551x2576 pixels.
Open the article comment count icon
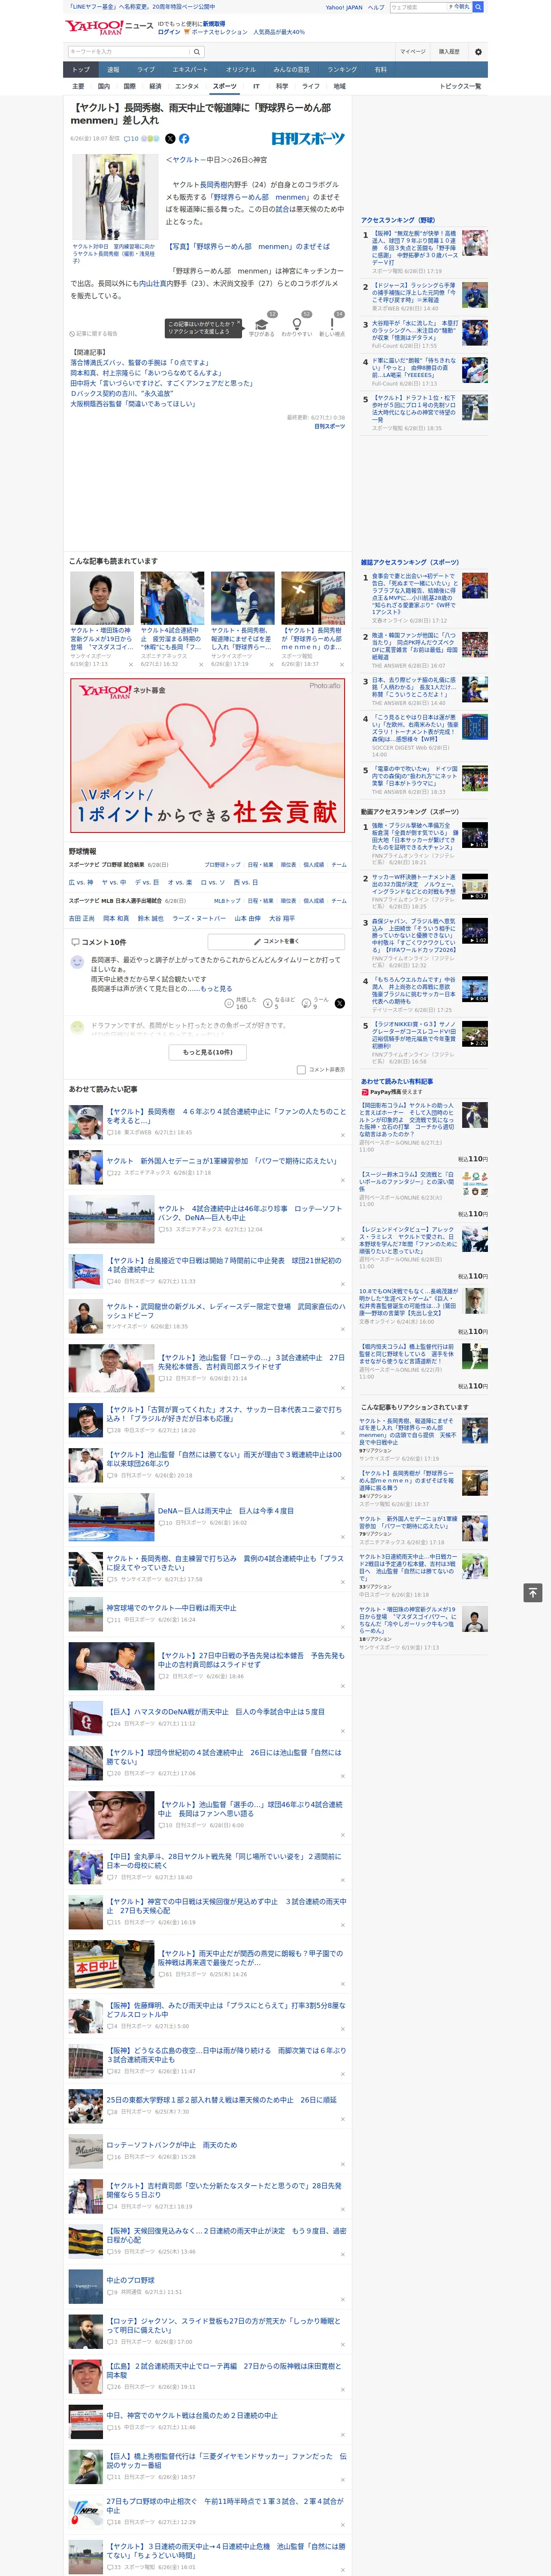(x=131, y=139)
